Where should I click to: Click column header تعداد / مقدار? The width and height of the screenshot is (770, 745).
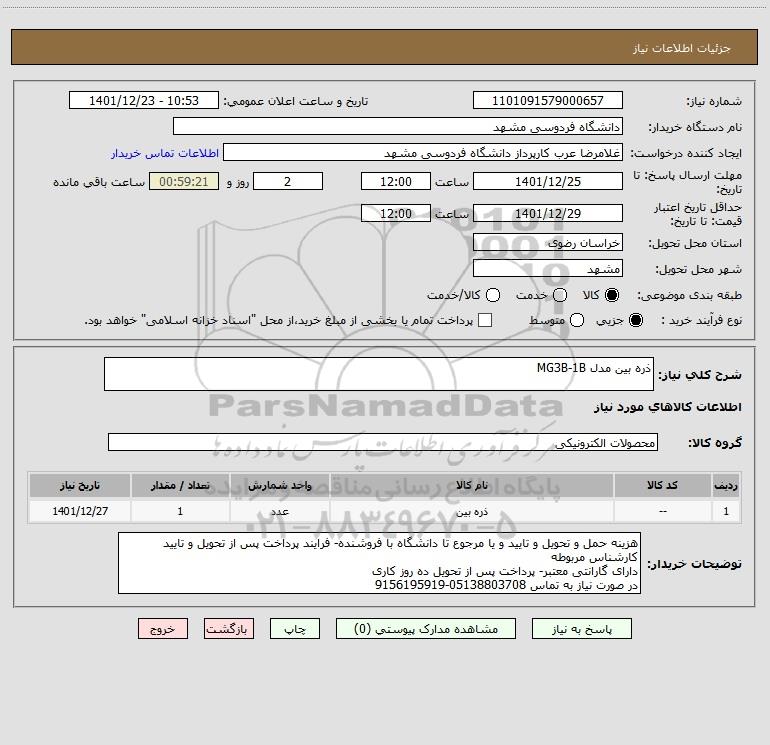tap(180, 485)
